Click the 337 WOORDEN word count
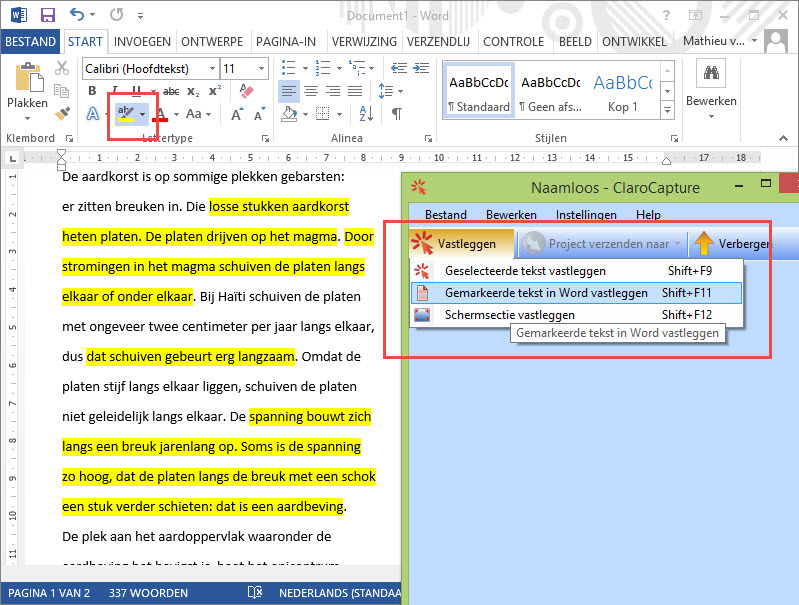This screenshot has height=605, width=799. click(148, 593)
